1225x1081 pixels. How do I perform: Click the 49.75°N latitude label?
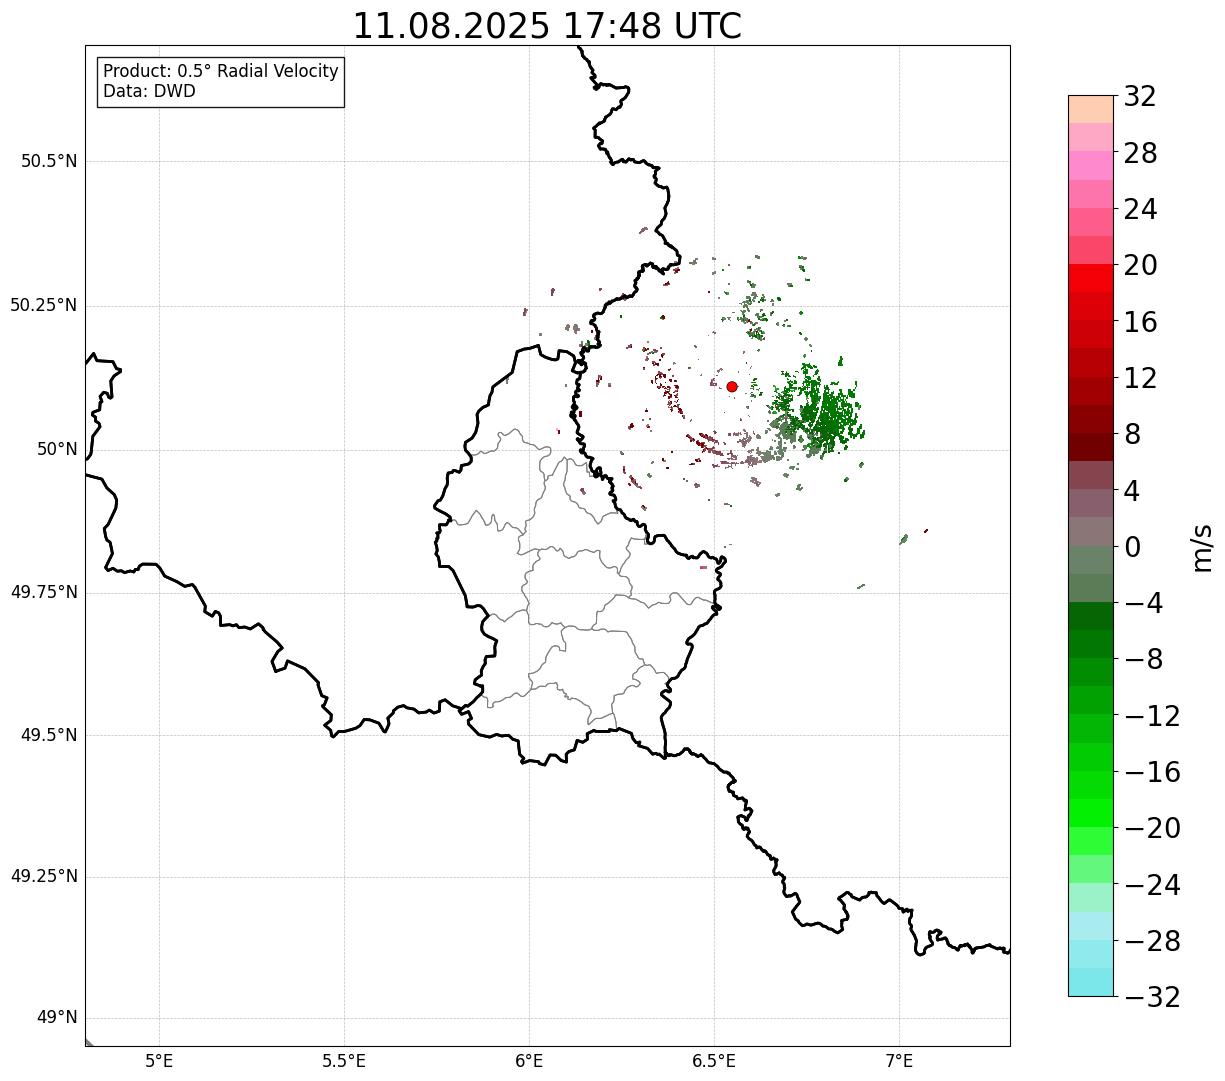pos(44,592)
